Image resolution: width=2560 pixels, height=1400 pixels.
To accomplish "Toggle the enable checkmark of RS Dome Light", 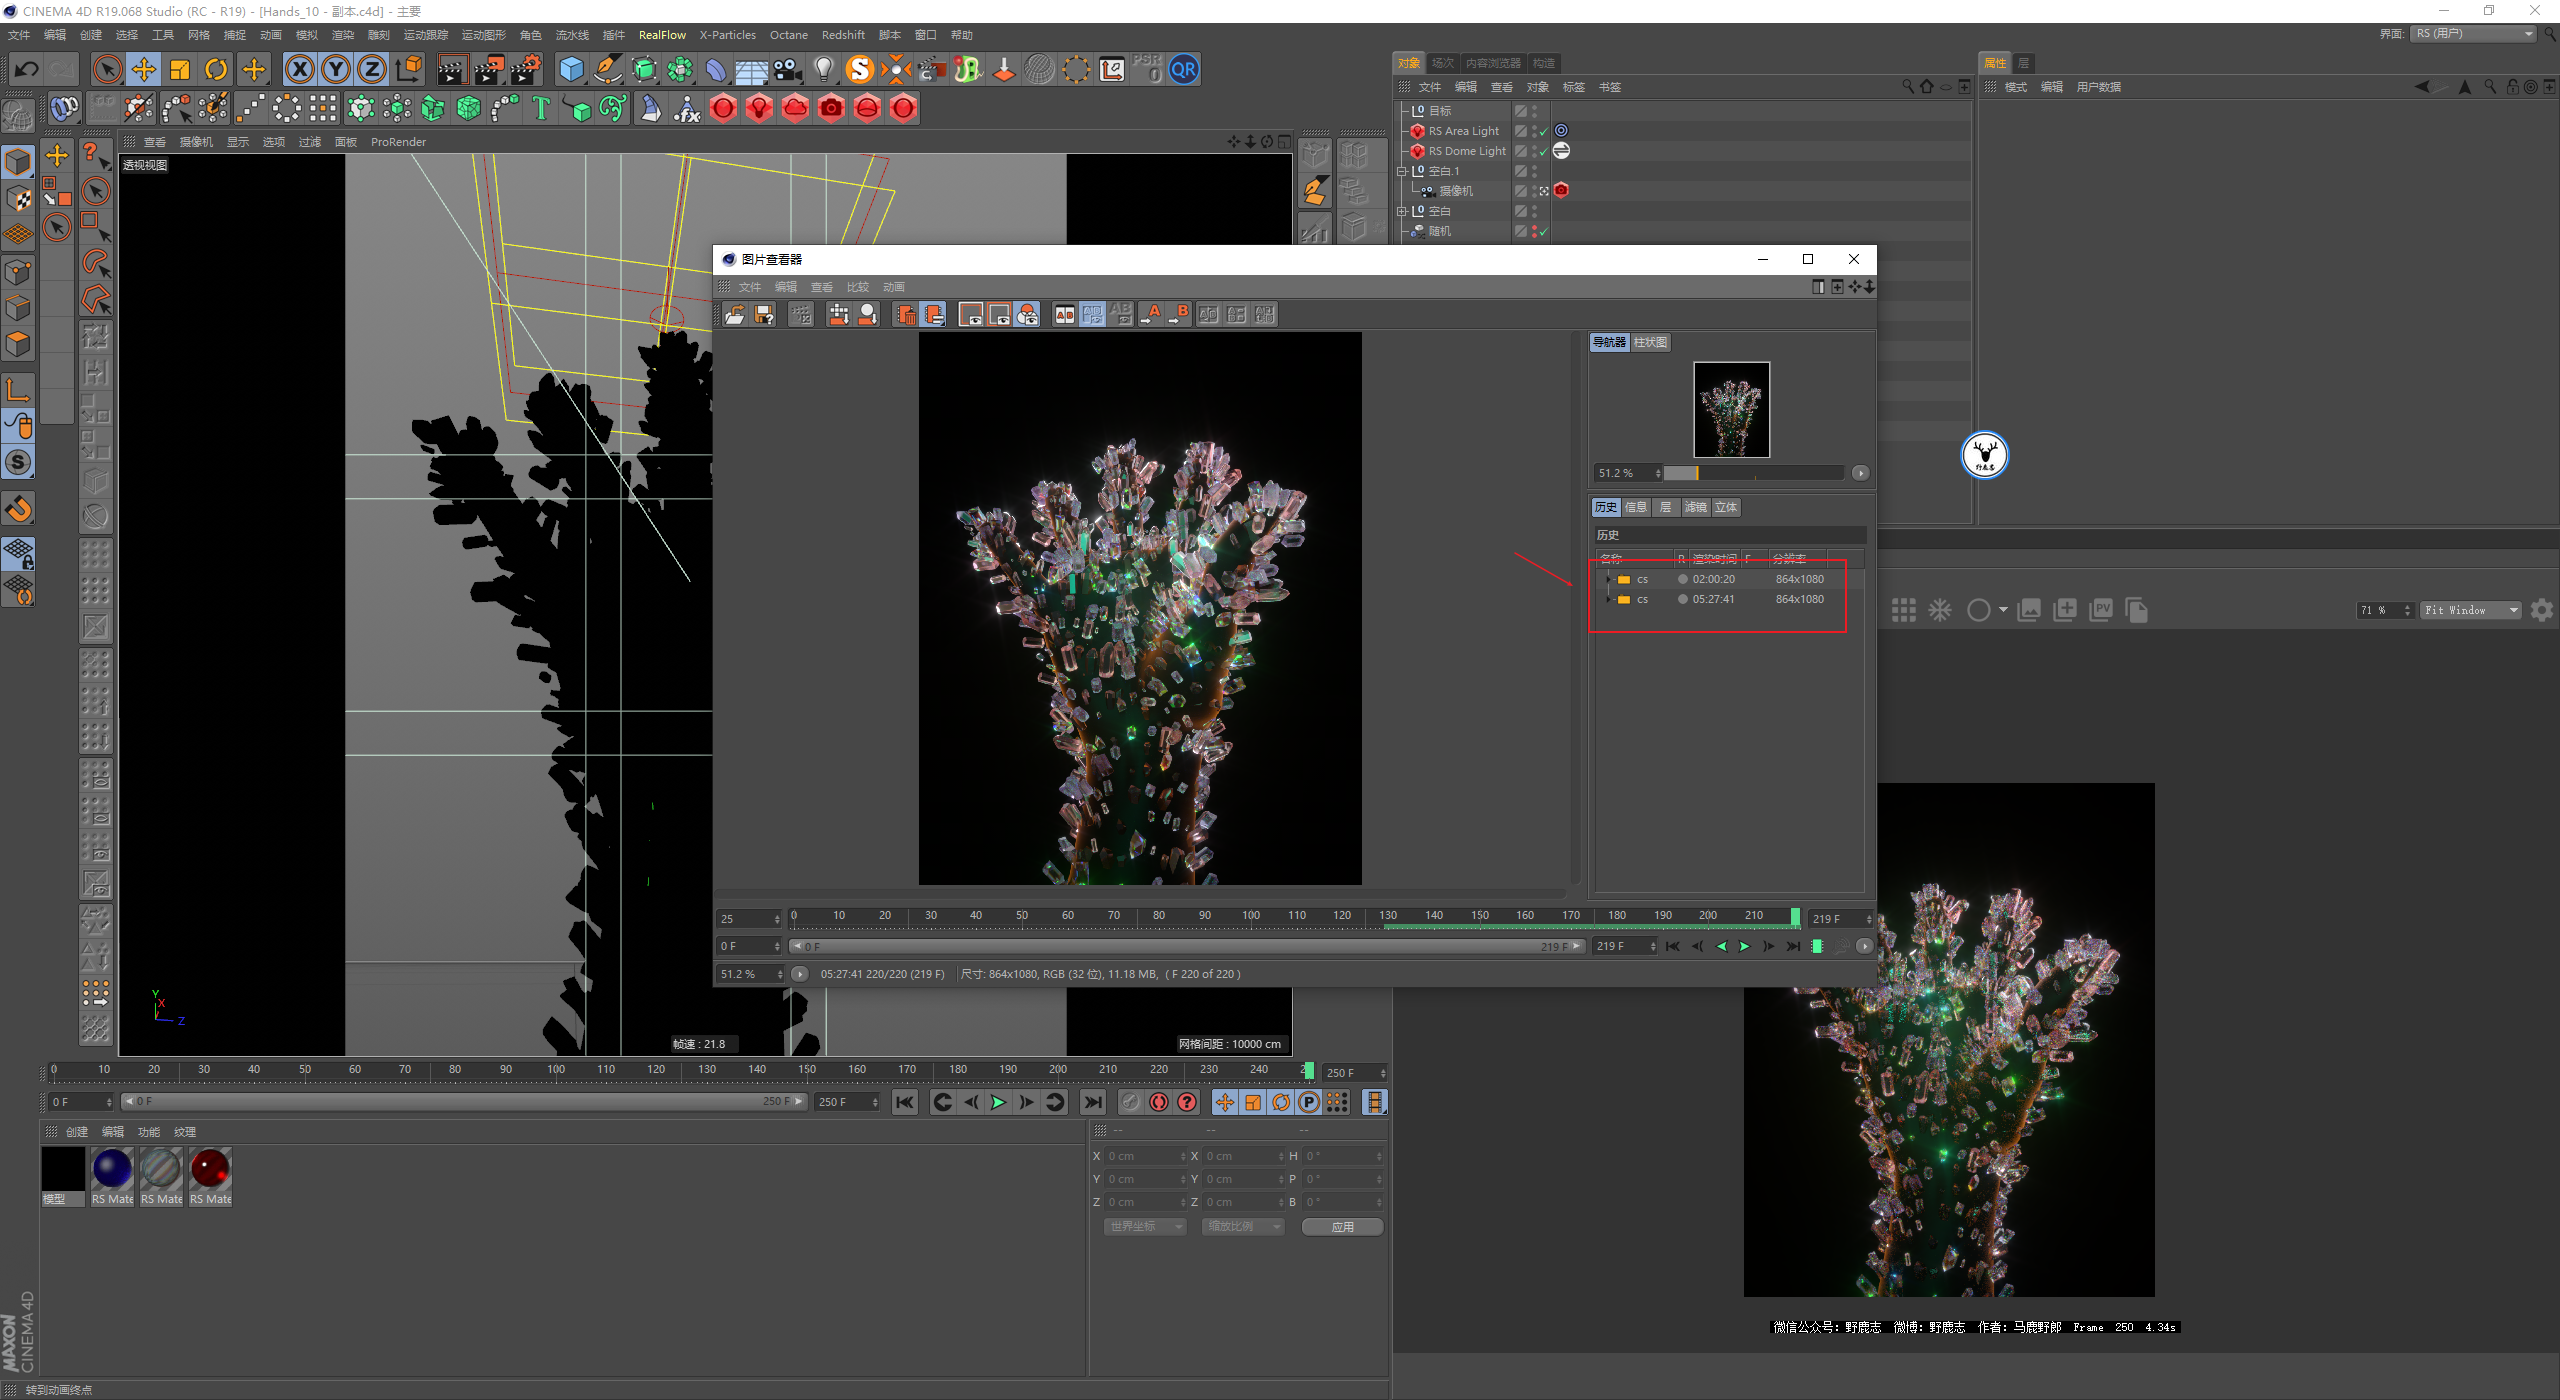I will click(1543, 152).
